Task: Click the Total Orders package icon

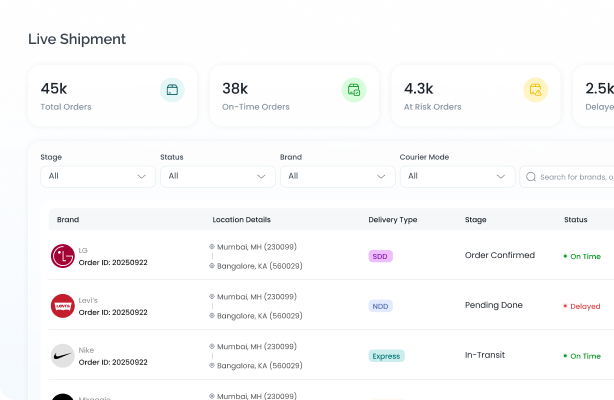Action: coord(172,90)
